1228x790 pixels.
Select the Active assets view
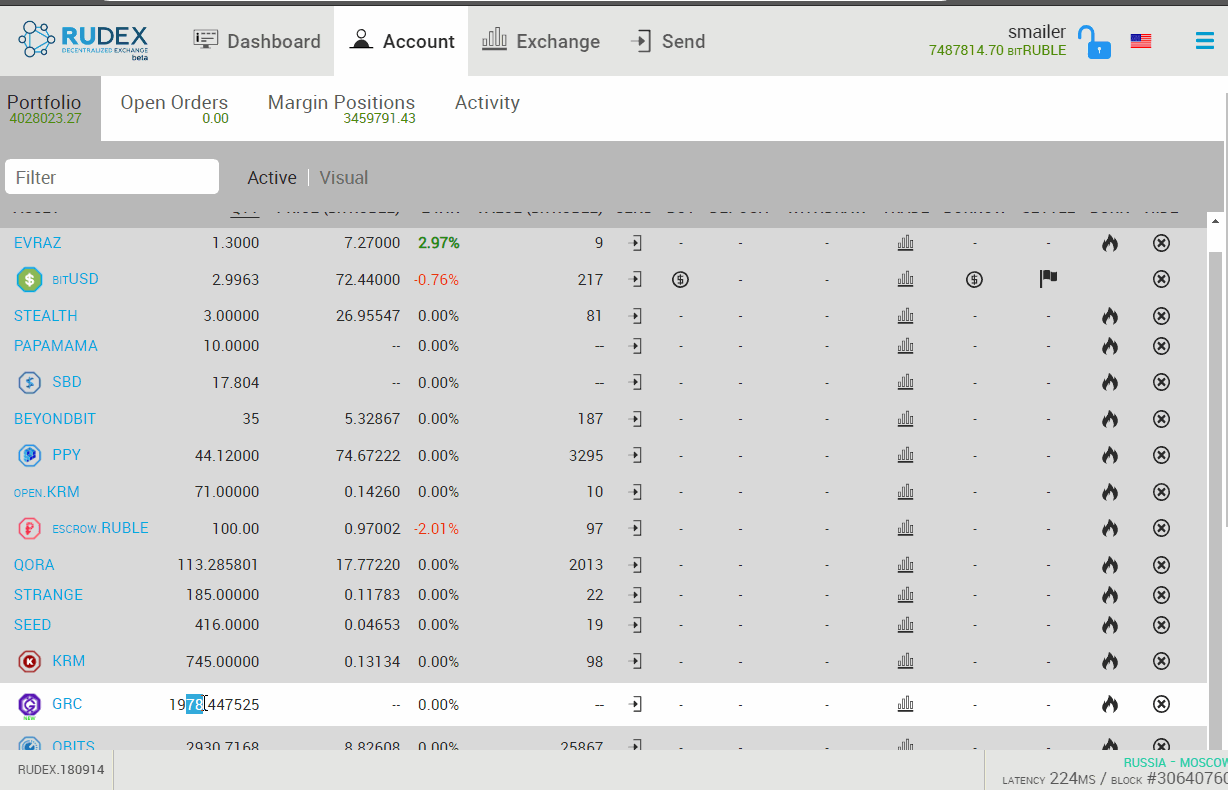272,178
